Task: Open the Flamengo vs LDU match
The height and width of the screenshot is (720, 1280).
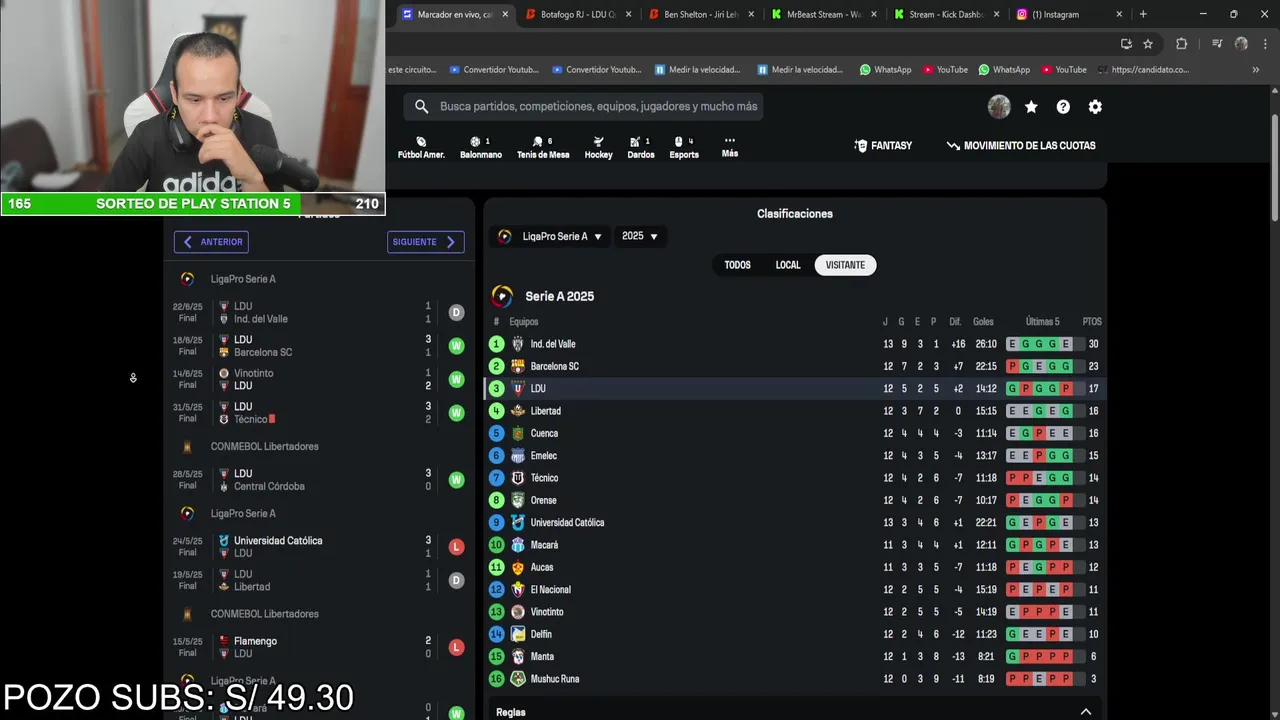Action: 318,647
